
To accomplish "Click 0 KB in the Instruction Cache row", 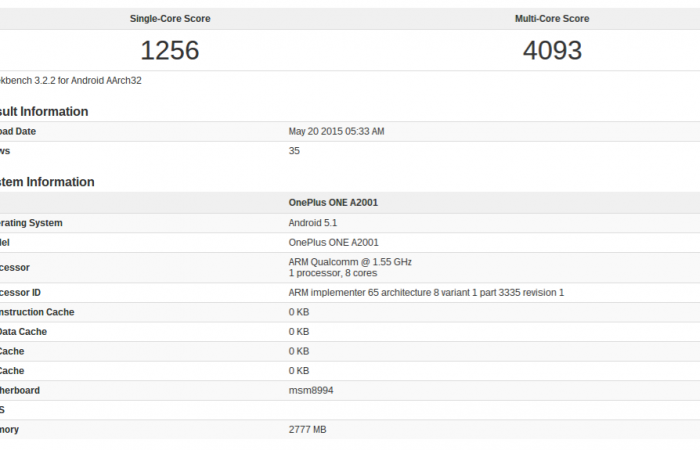I will [299, 312].
